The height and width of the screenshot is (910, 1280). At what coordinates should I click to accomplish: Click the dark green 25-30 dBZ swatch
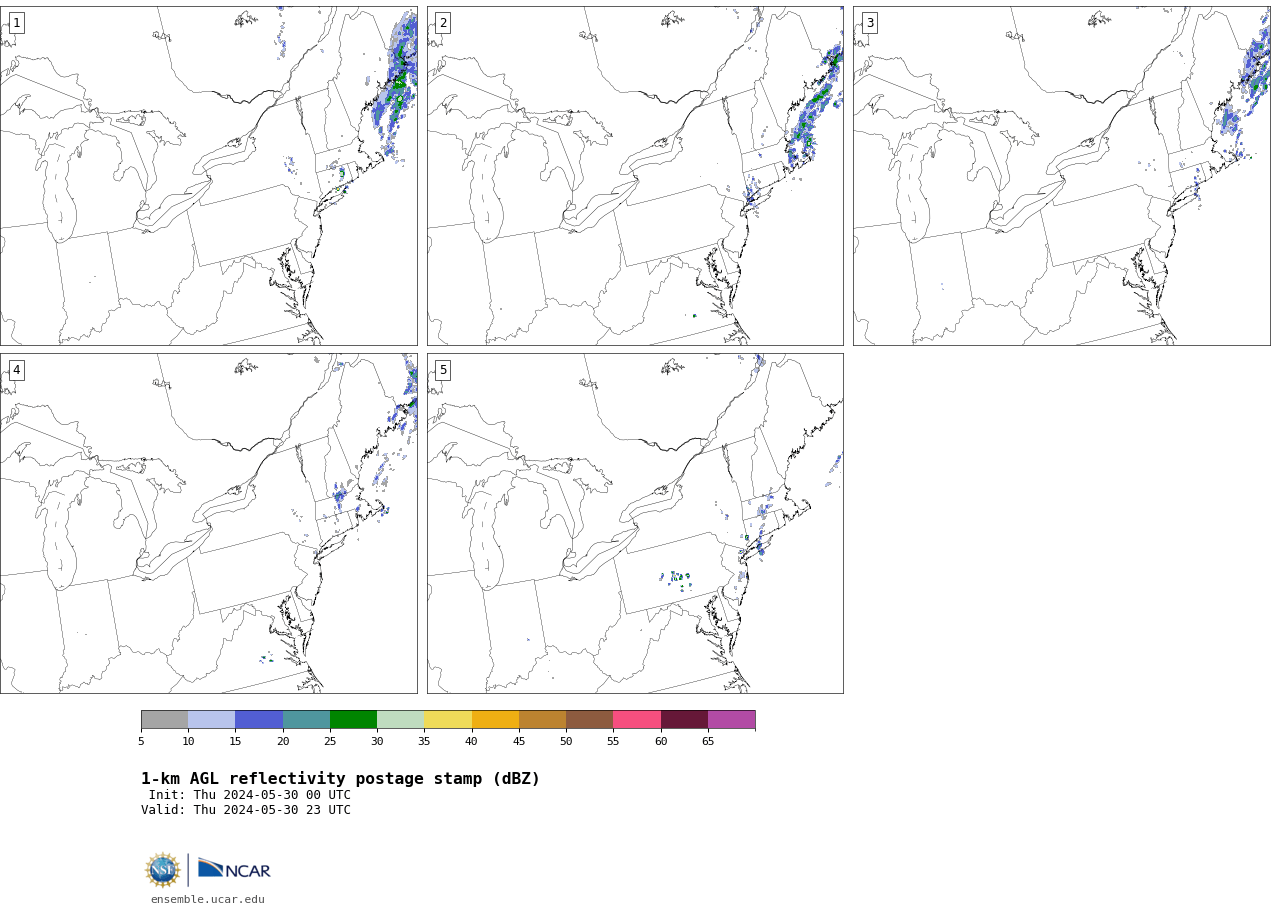(353, 720)
